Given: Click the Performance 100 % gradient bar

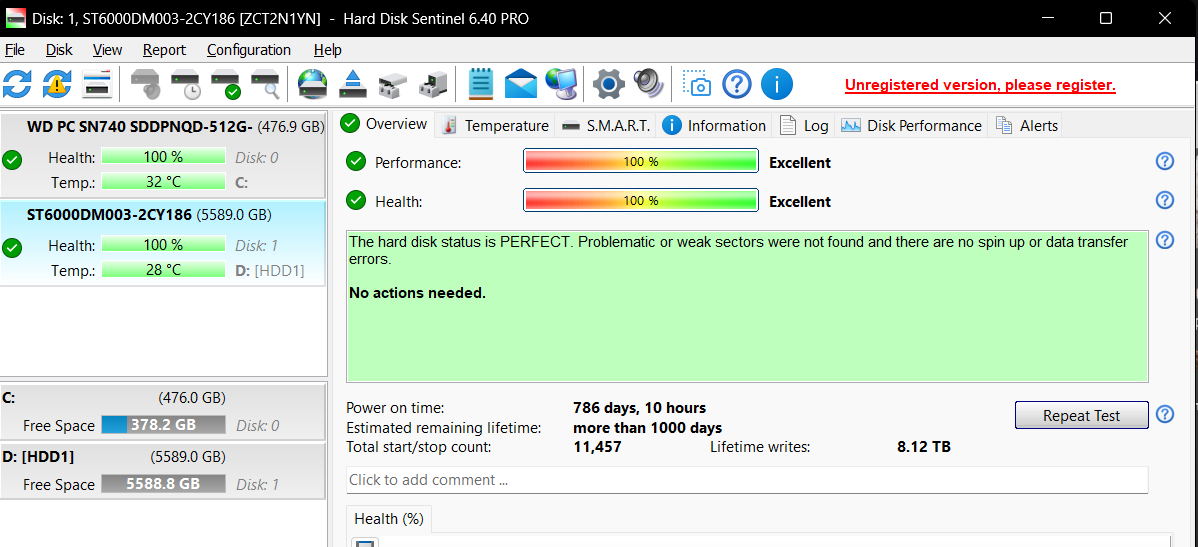Looking at the screenshot, I should pos(640,162).
